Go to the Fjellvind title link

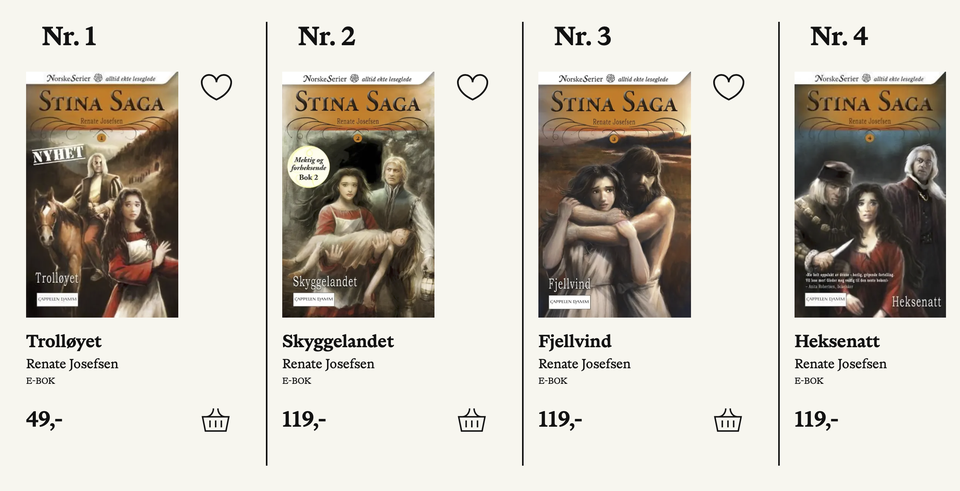(575, 342)
